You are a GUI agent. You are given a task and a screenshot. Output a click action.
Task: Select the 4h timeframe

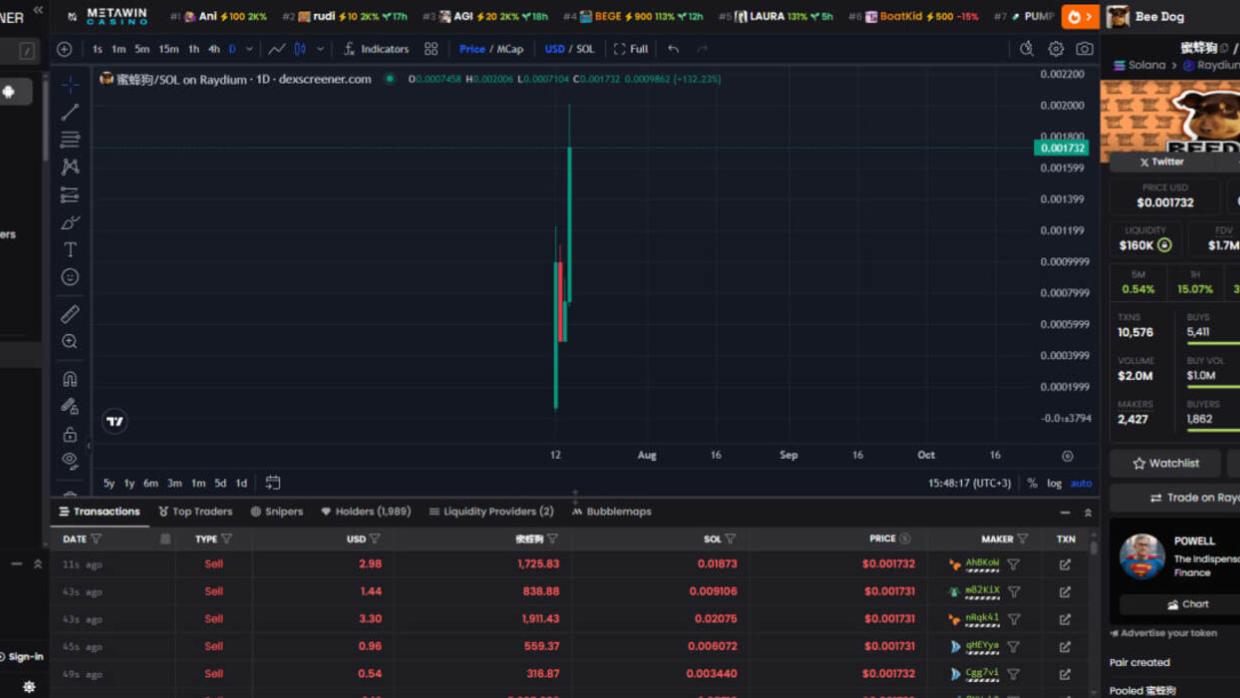tap(213, 49)
